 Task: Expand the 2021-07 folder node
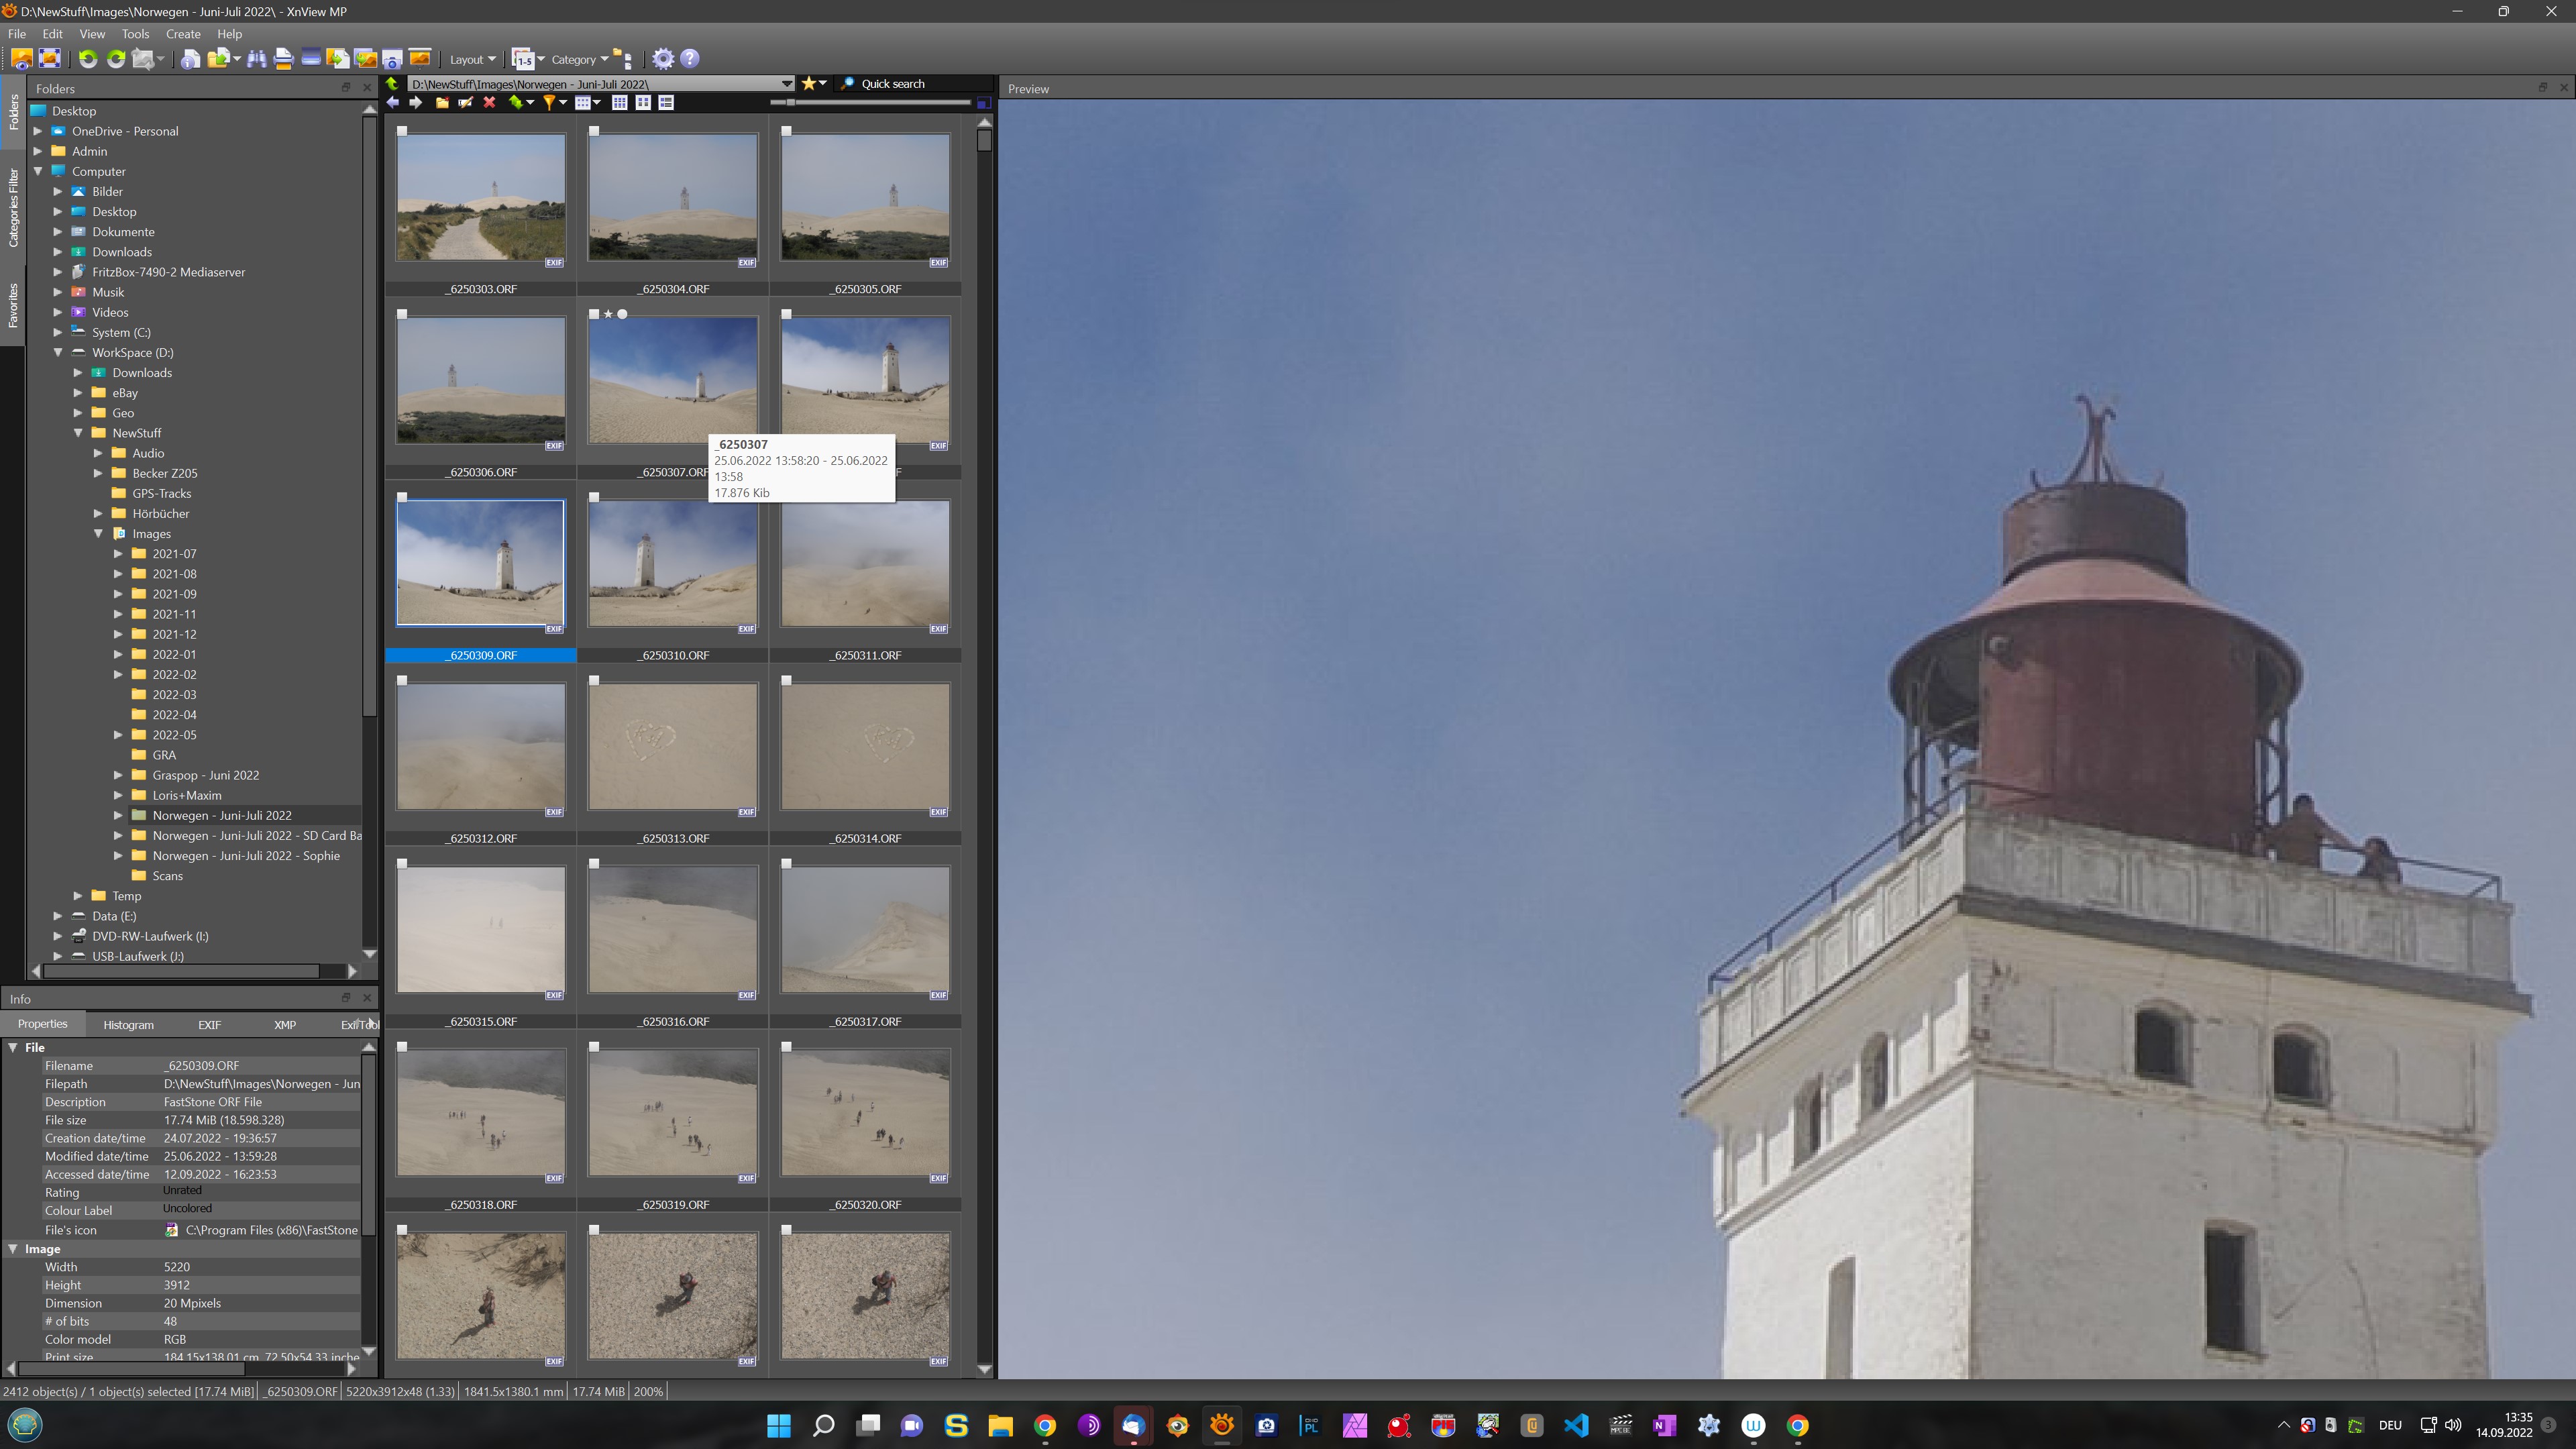118,553
